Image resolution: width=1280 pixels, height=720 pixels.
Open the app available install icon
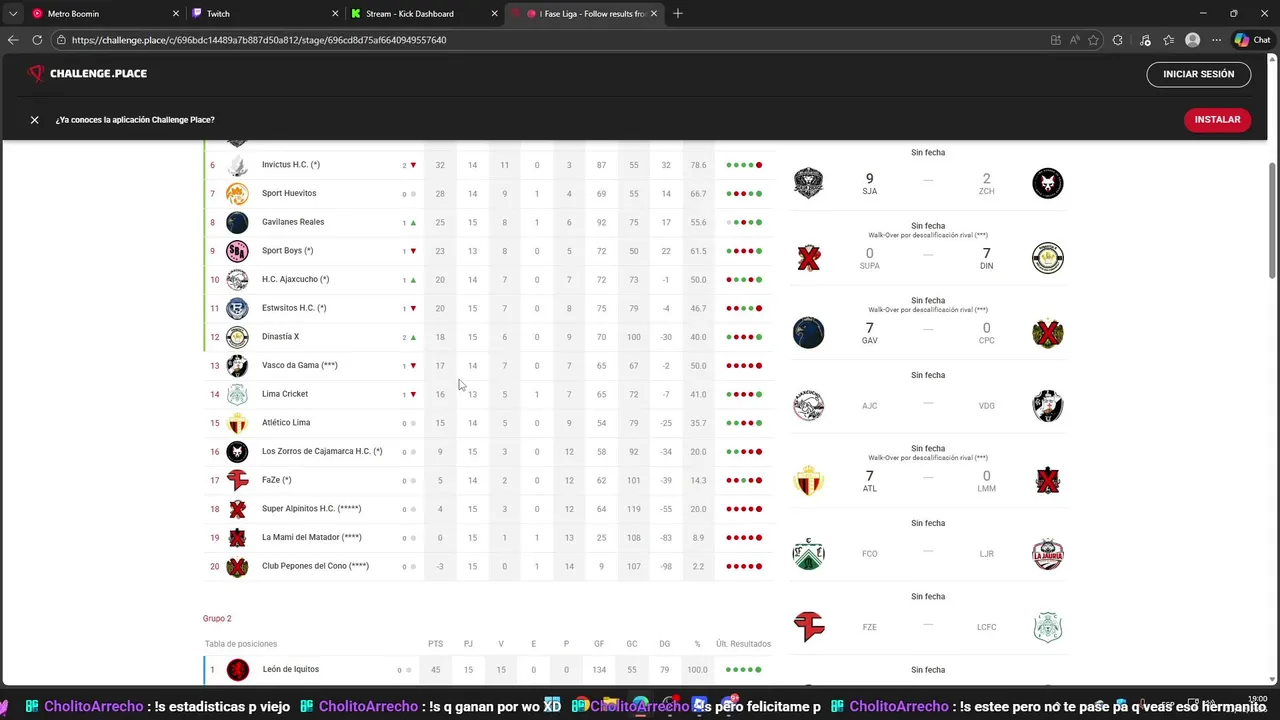[1056, 40]
